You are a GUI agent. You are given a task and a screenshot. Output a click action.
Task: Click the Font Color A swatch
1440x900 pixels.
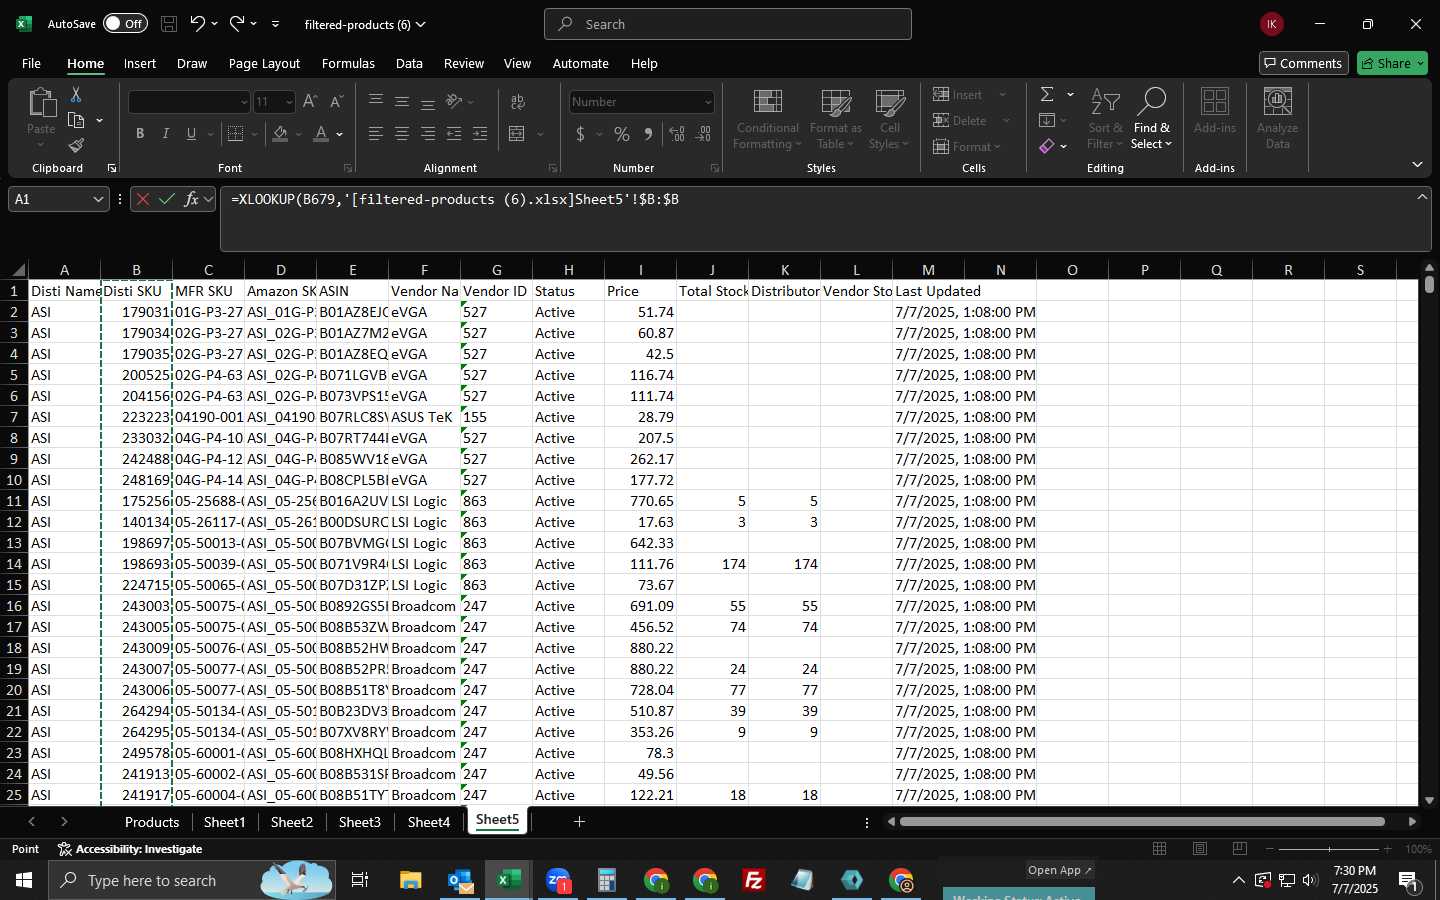(x=321, y=133)
